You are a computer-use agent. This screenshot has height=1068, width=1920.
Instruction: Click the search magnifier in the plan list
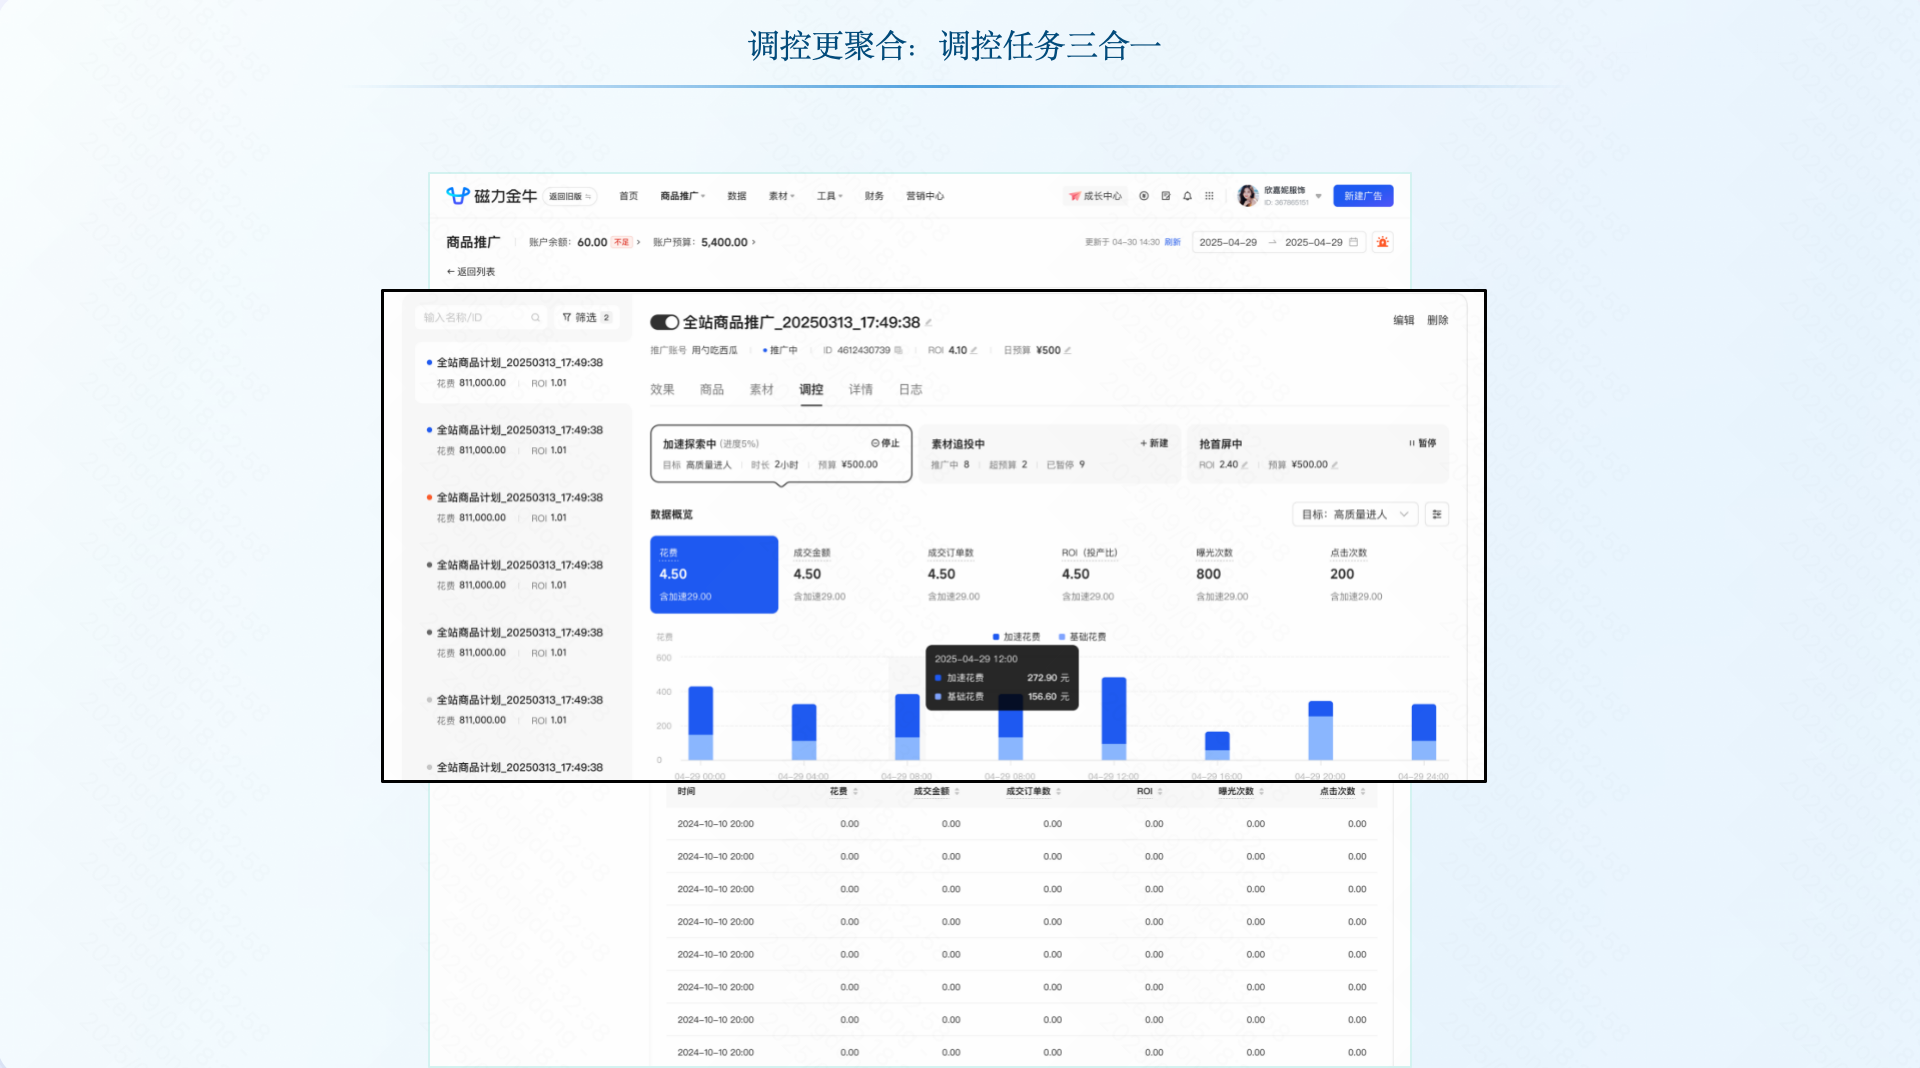click(x=536, y=318)
